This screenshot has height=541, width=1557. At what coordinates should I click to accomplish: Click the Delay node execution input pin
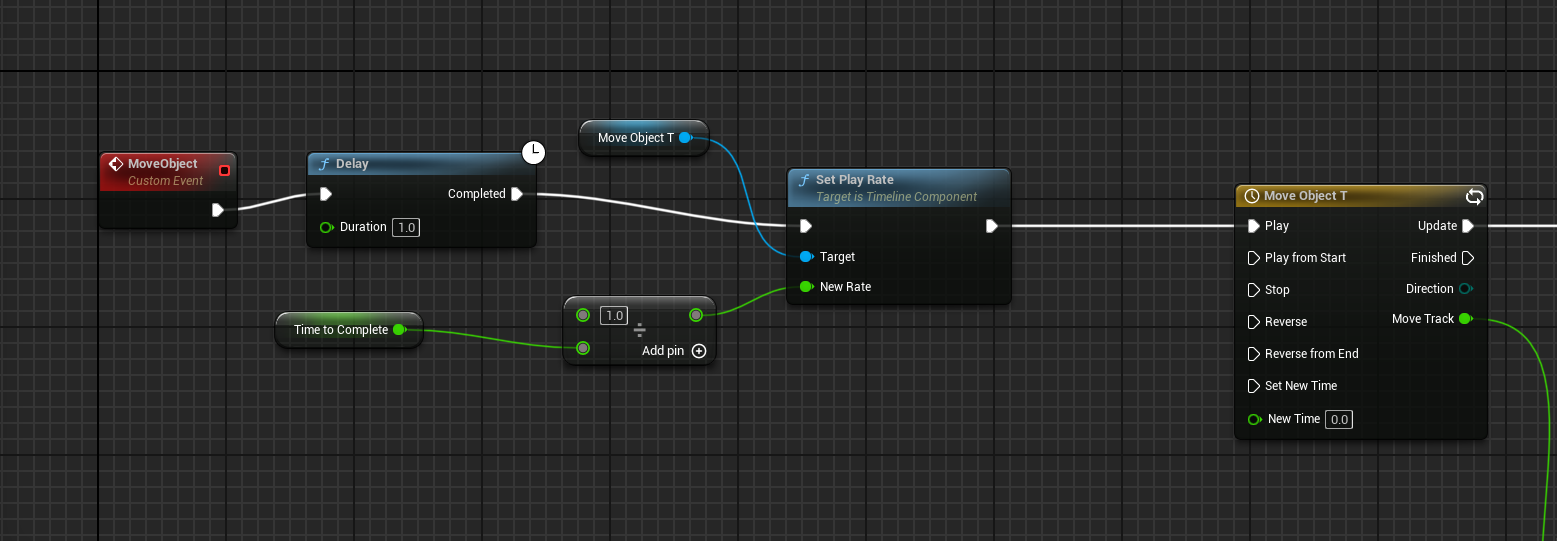pyautogui.click(x=325, y=194)
